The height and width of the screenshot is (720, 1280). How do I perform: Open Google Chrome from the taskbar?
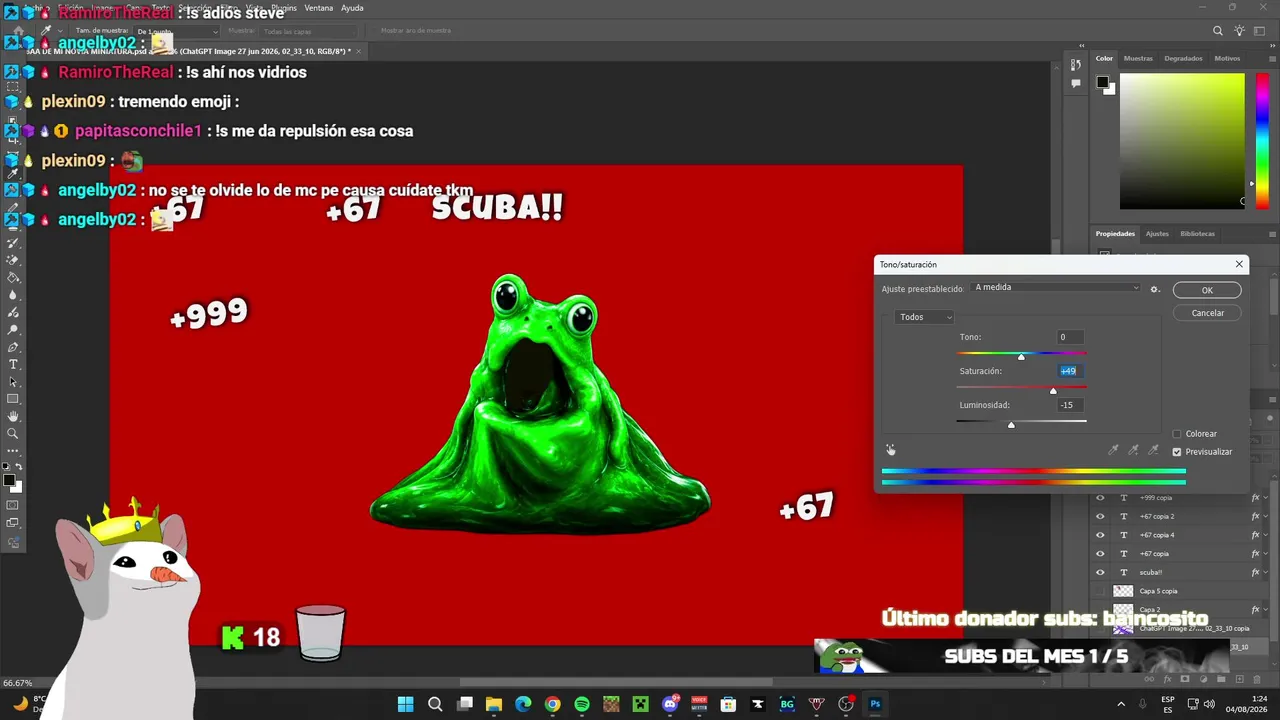[552, 704]
